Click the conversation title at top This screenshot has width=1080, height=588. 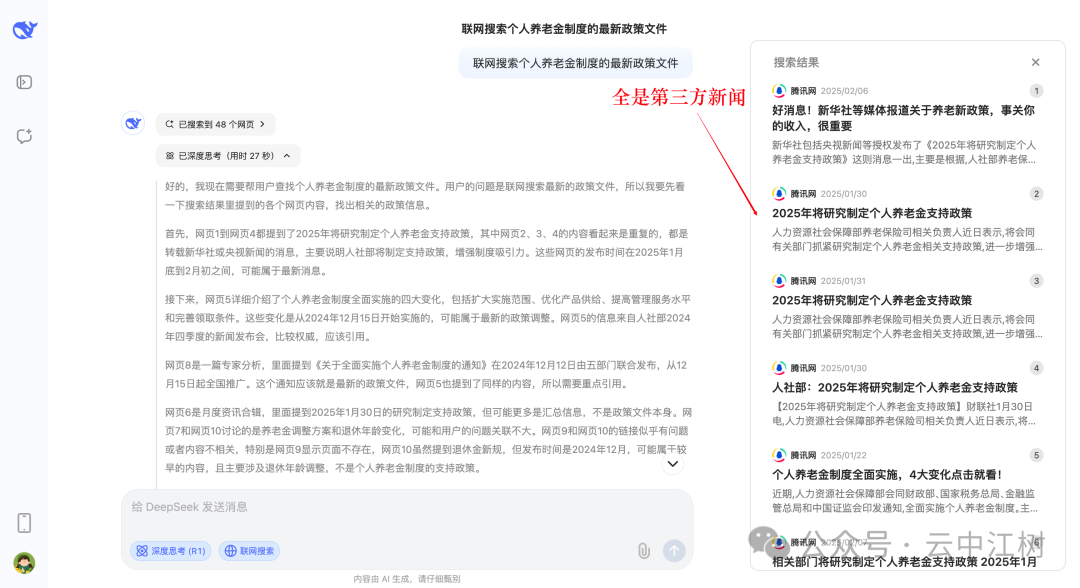point(564,29)
